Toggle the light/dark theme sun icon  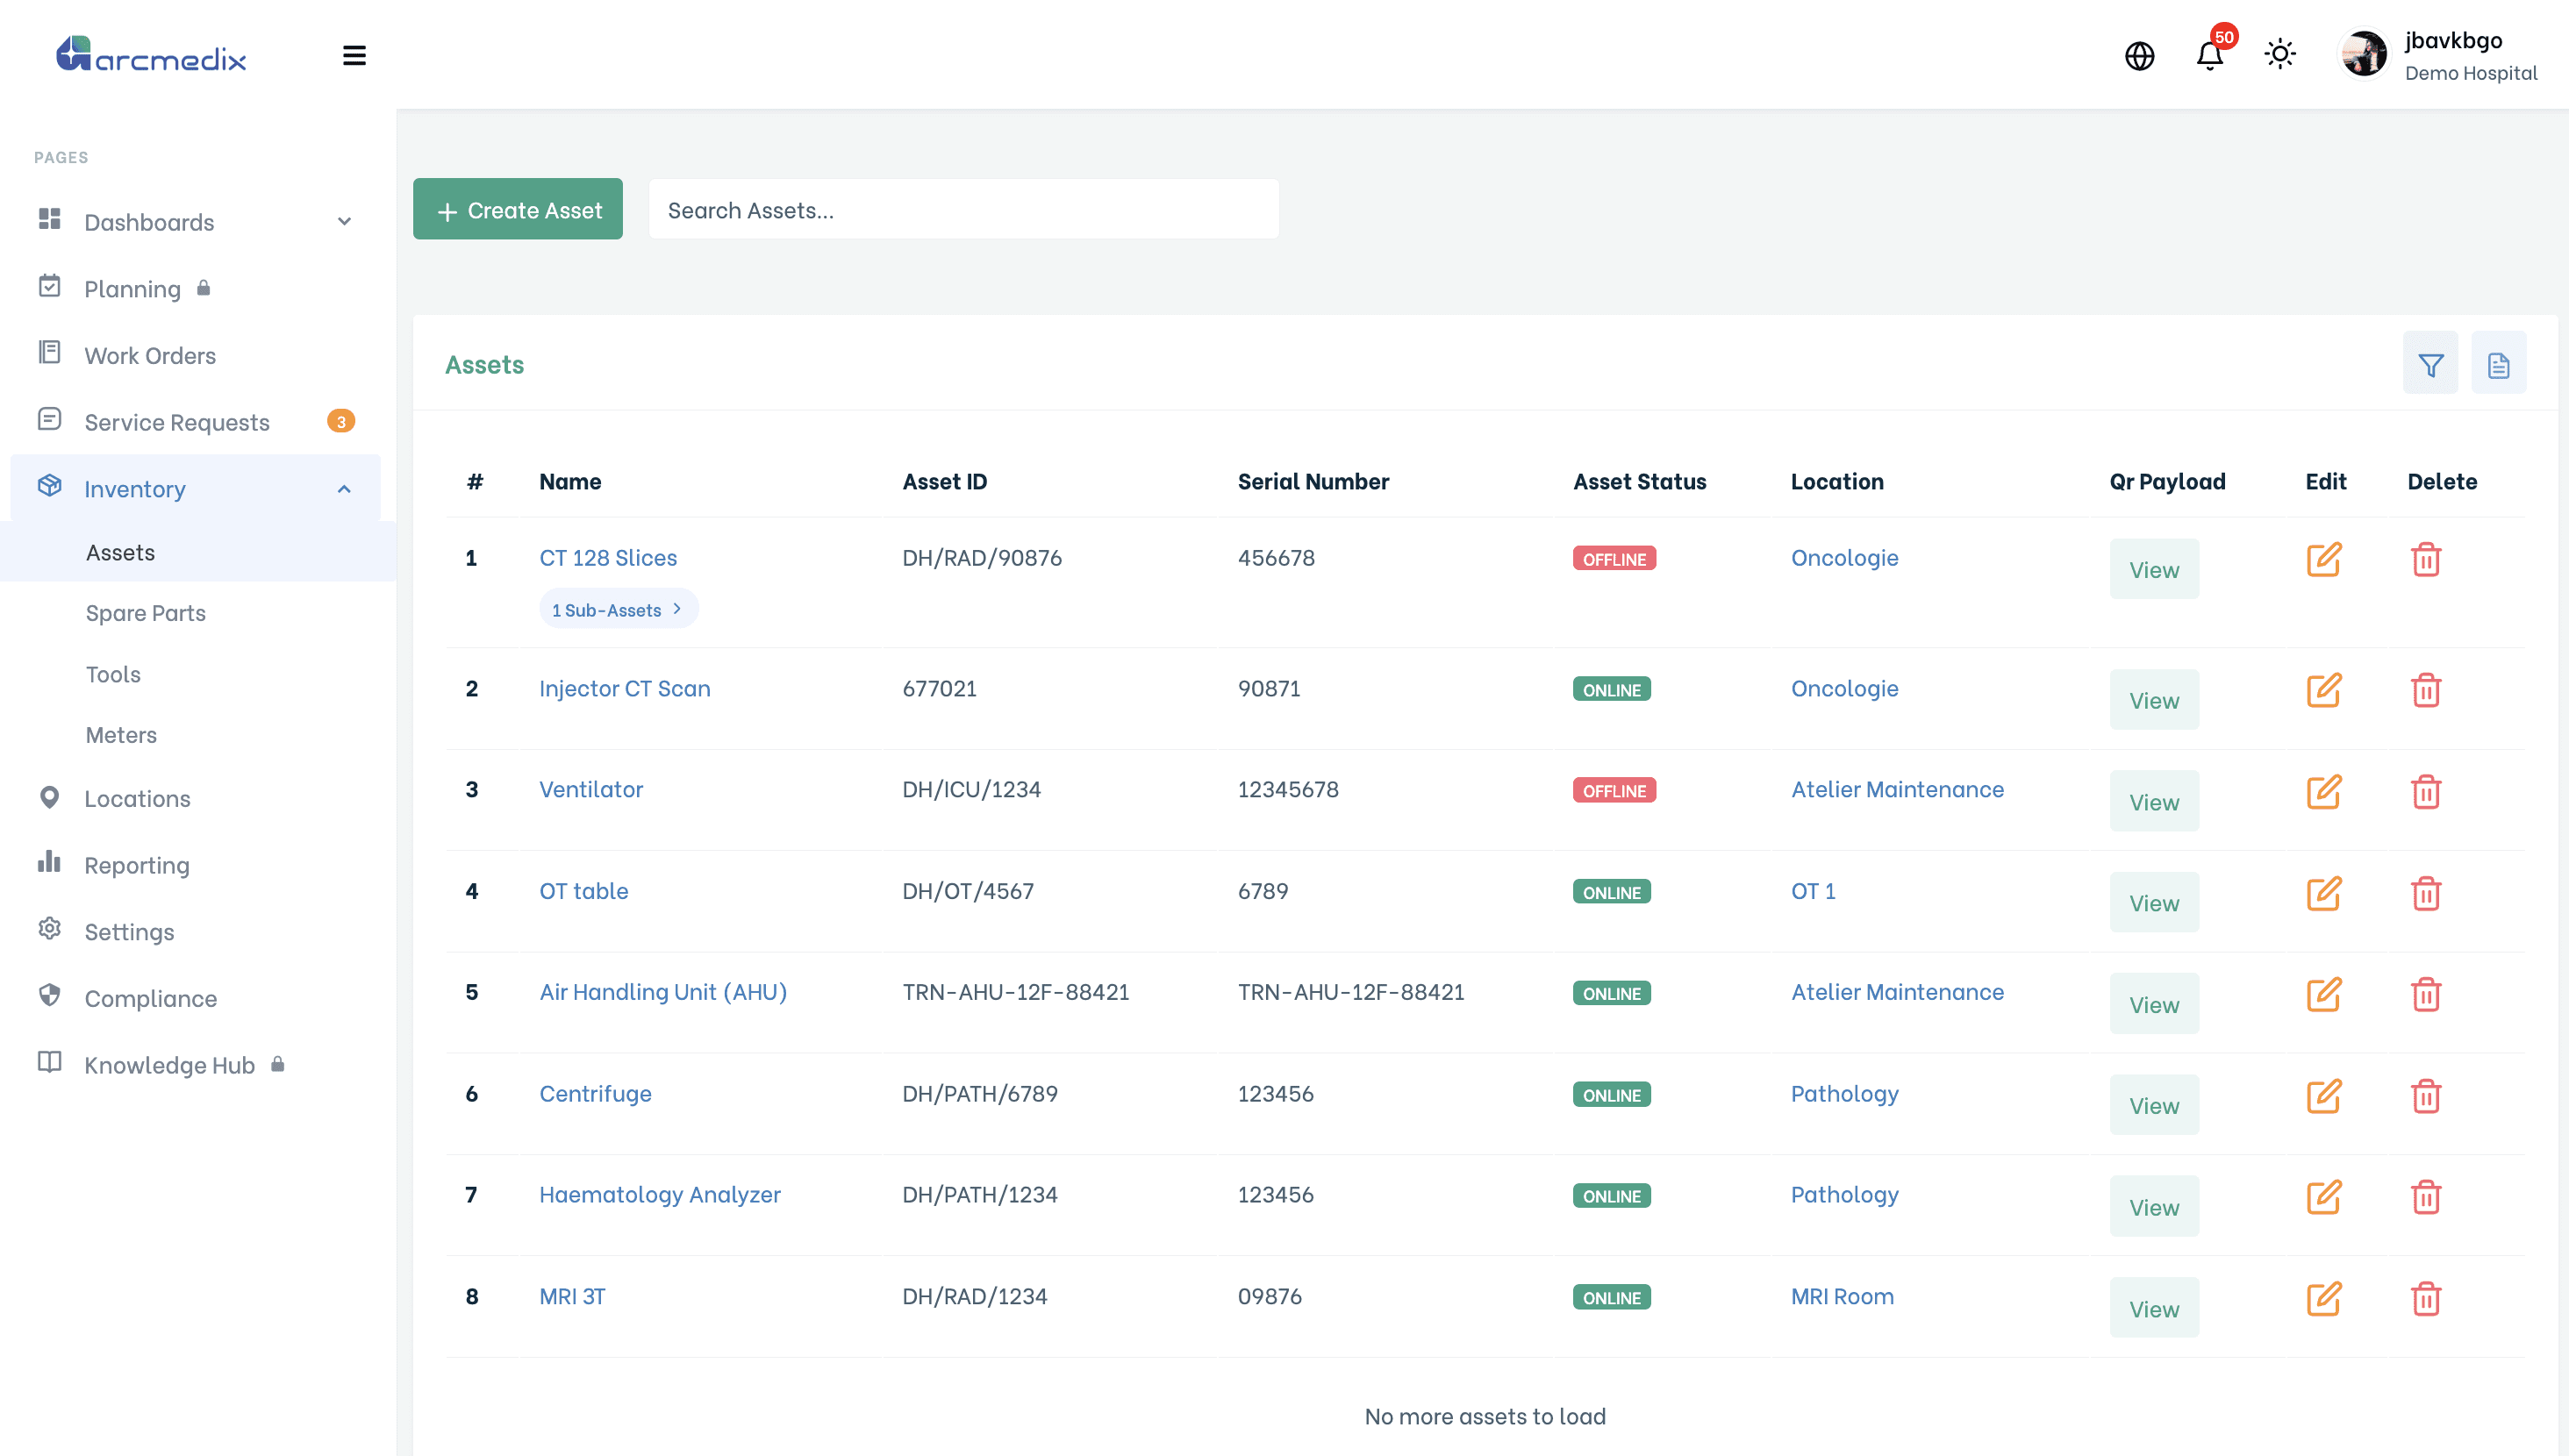click(2279, 54)
